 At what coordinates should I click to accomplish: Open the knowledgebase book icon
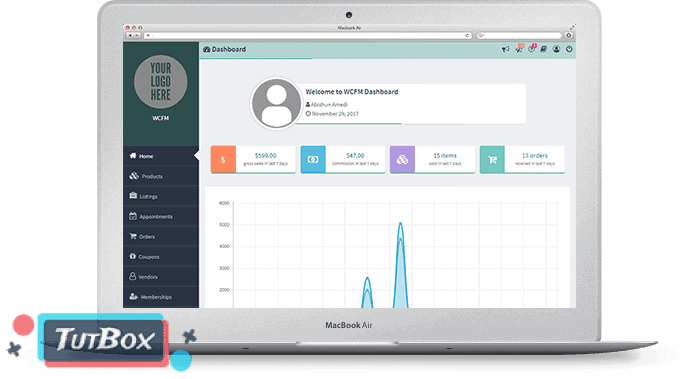click(543, 49)
